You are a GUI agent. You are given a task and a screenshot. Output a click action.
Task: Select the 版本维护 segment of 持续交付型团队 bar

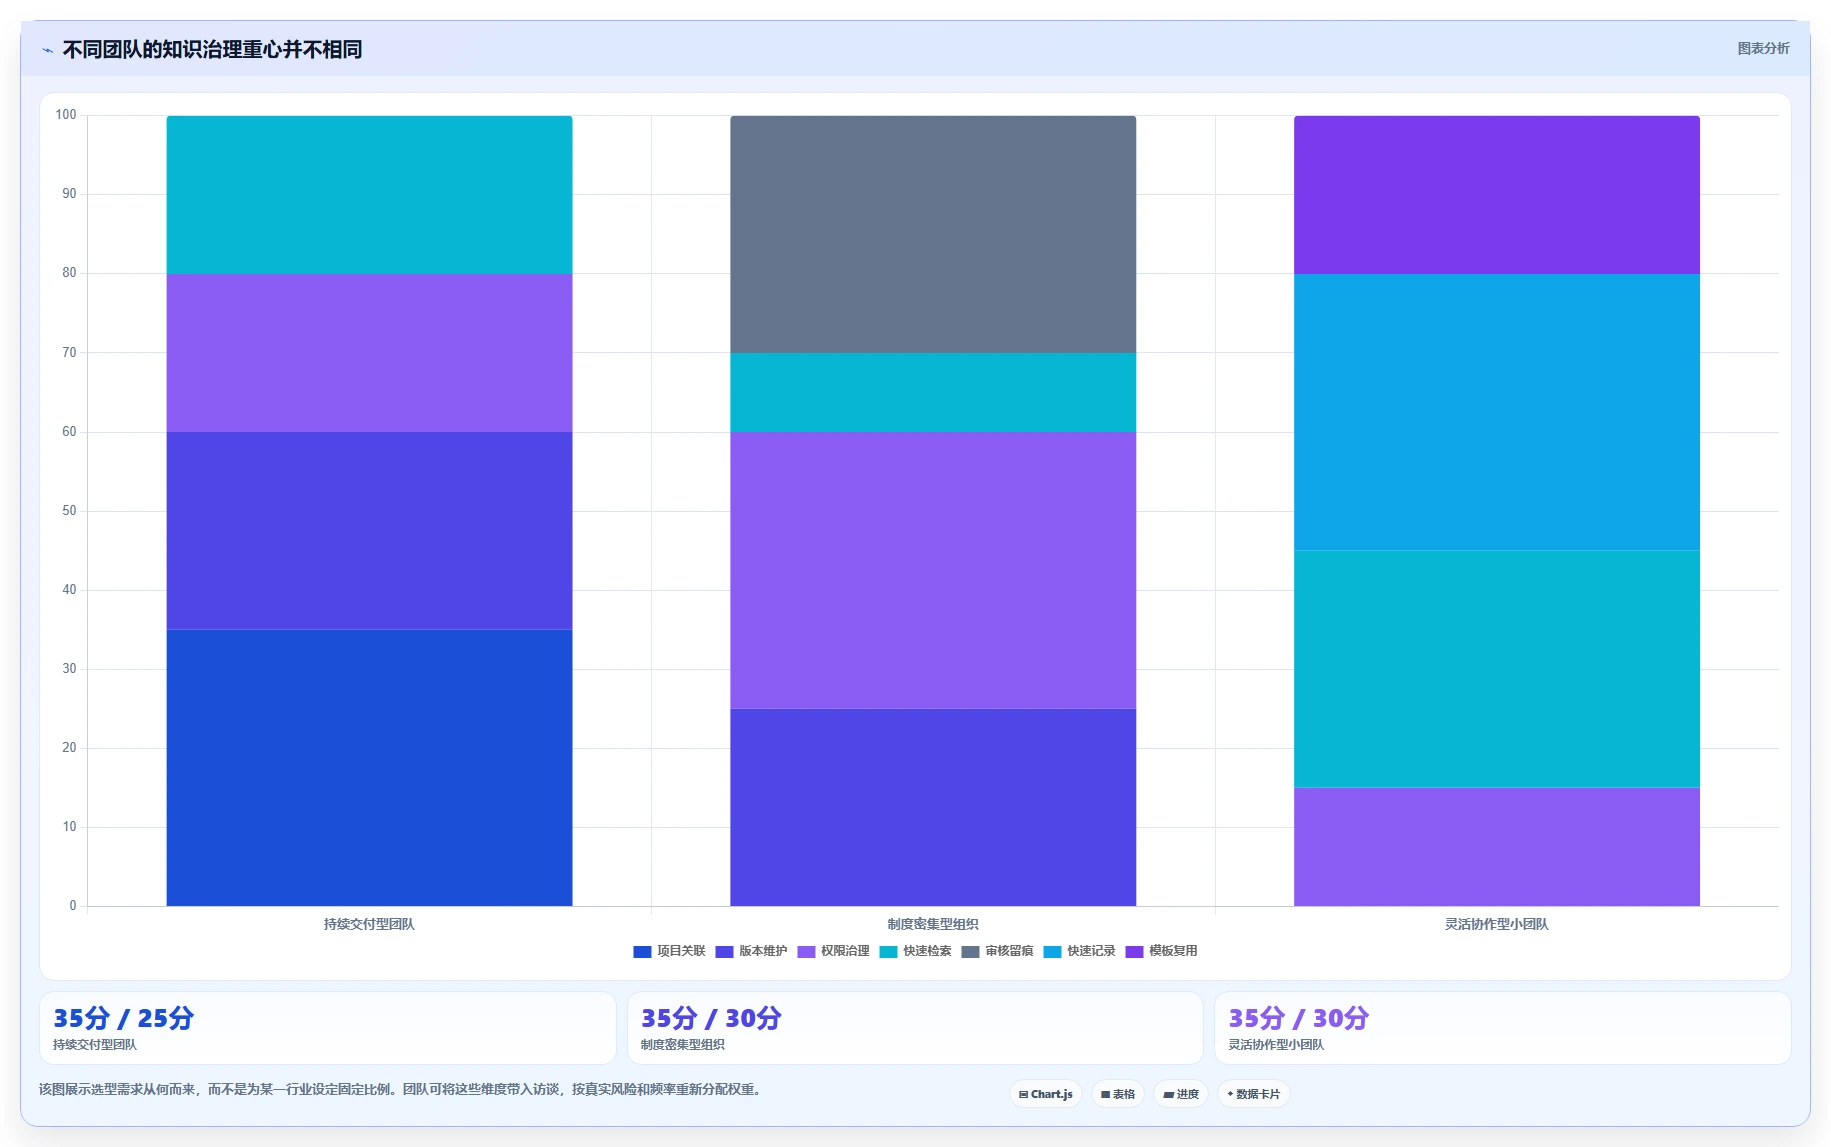coord(369,531)
